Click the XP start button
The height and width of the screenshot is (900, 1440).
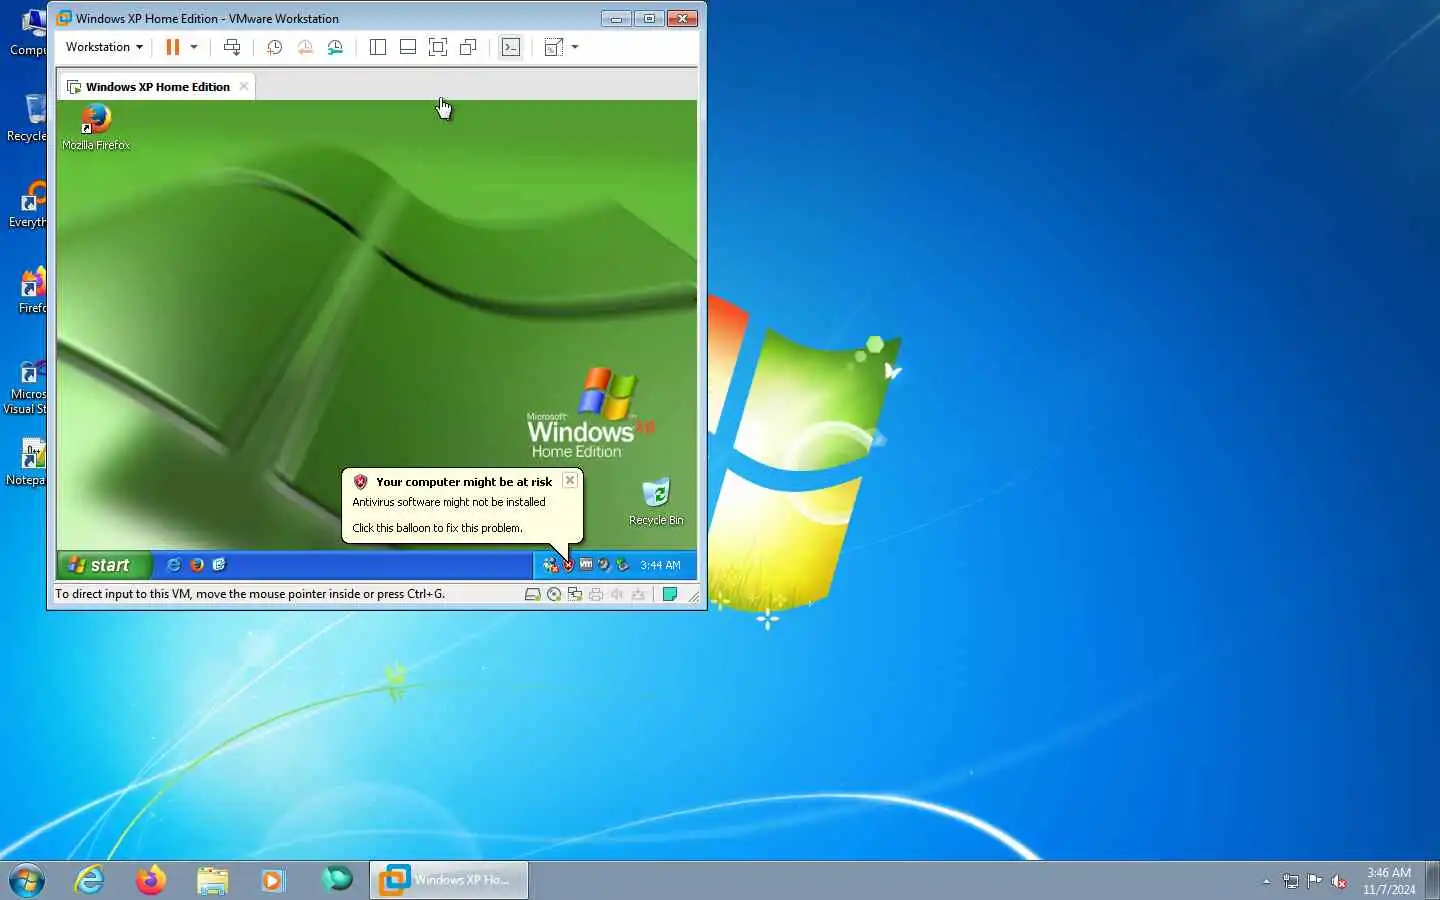coord(103,565)
